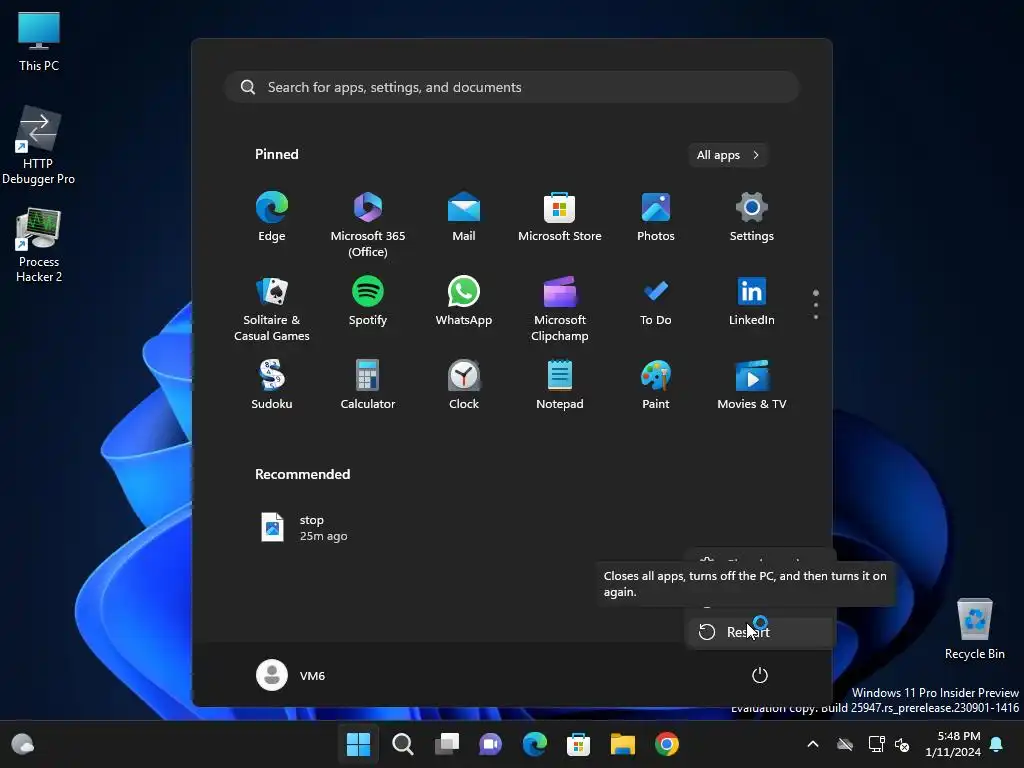Open taskbar Search
Image resolution: width=1024 pixels, height=768 pixels.
[402, 744]
